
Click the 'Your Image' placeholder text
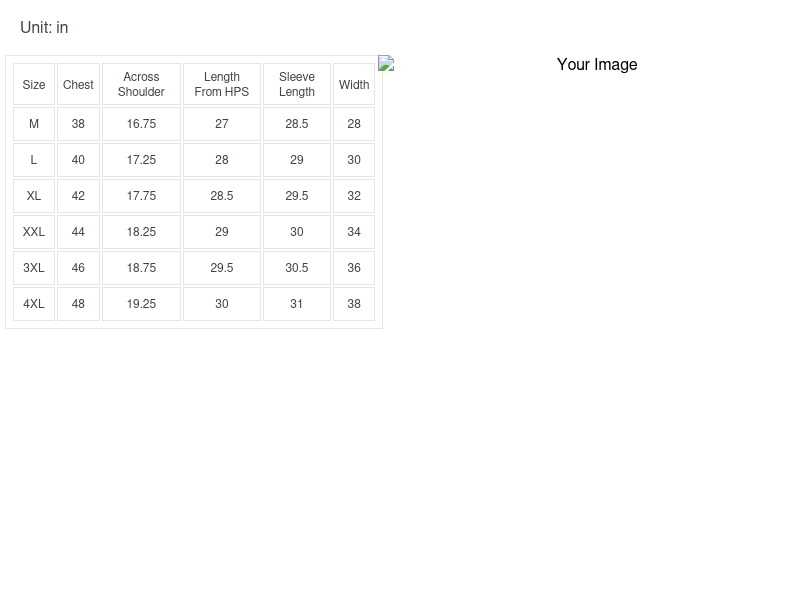(x=597, y=64)
